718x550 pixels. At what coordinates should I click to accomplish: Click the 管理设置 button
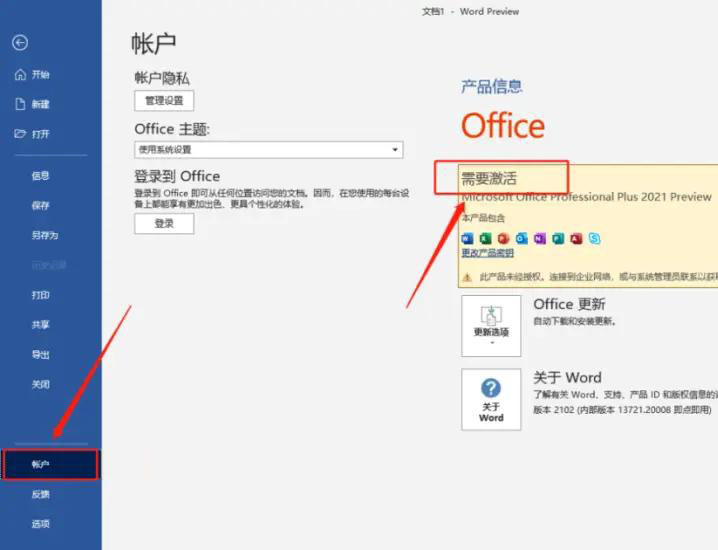[x=164, y=101]
